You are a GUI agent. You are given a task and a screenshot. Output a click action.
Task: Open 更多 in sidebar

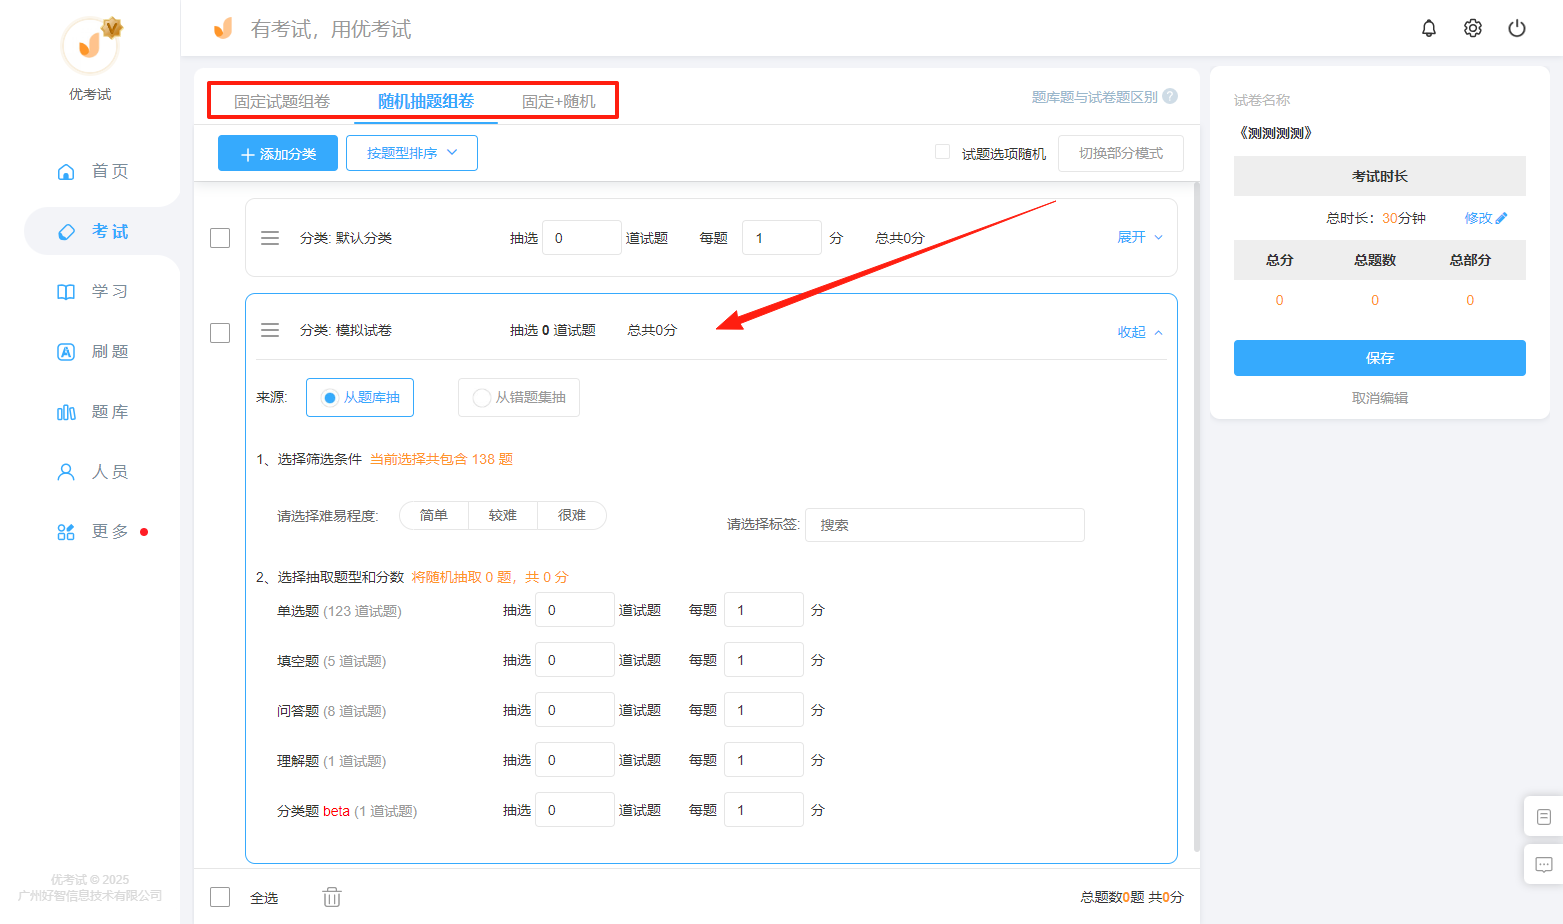(93, 531)
